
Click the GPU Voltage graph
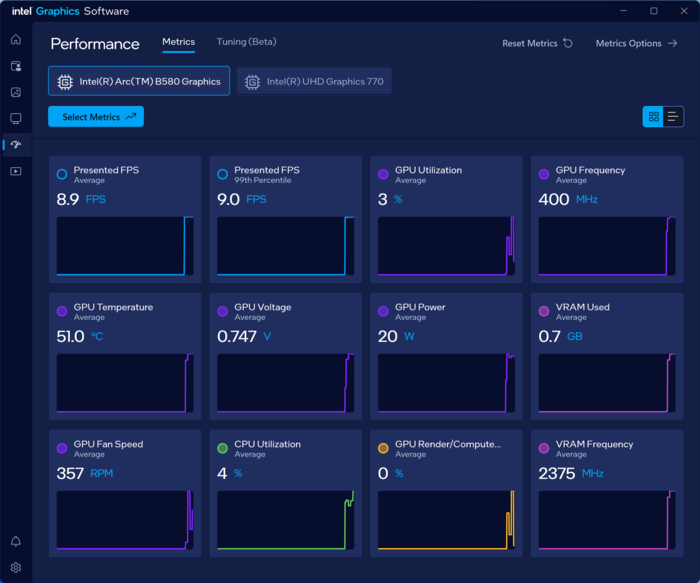pos(286,383)
